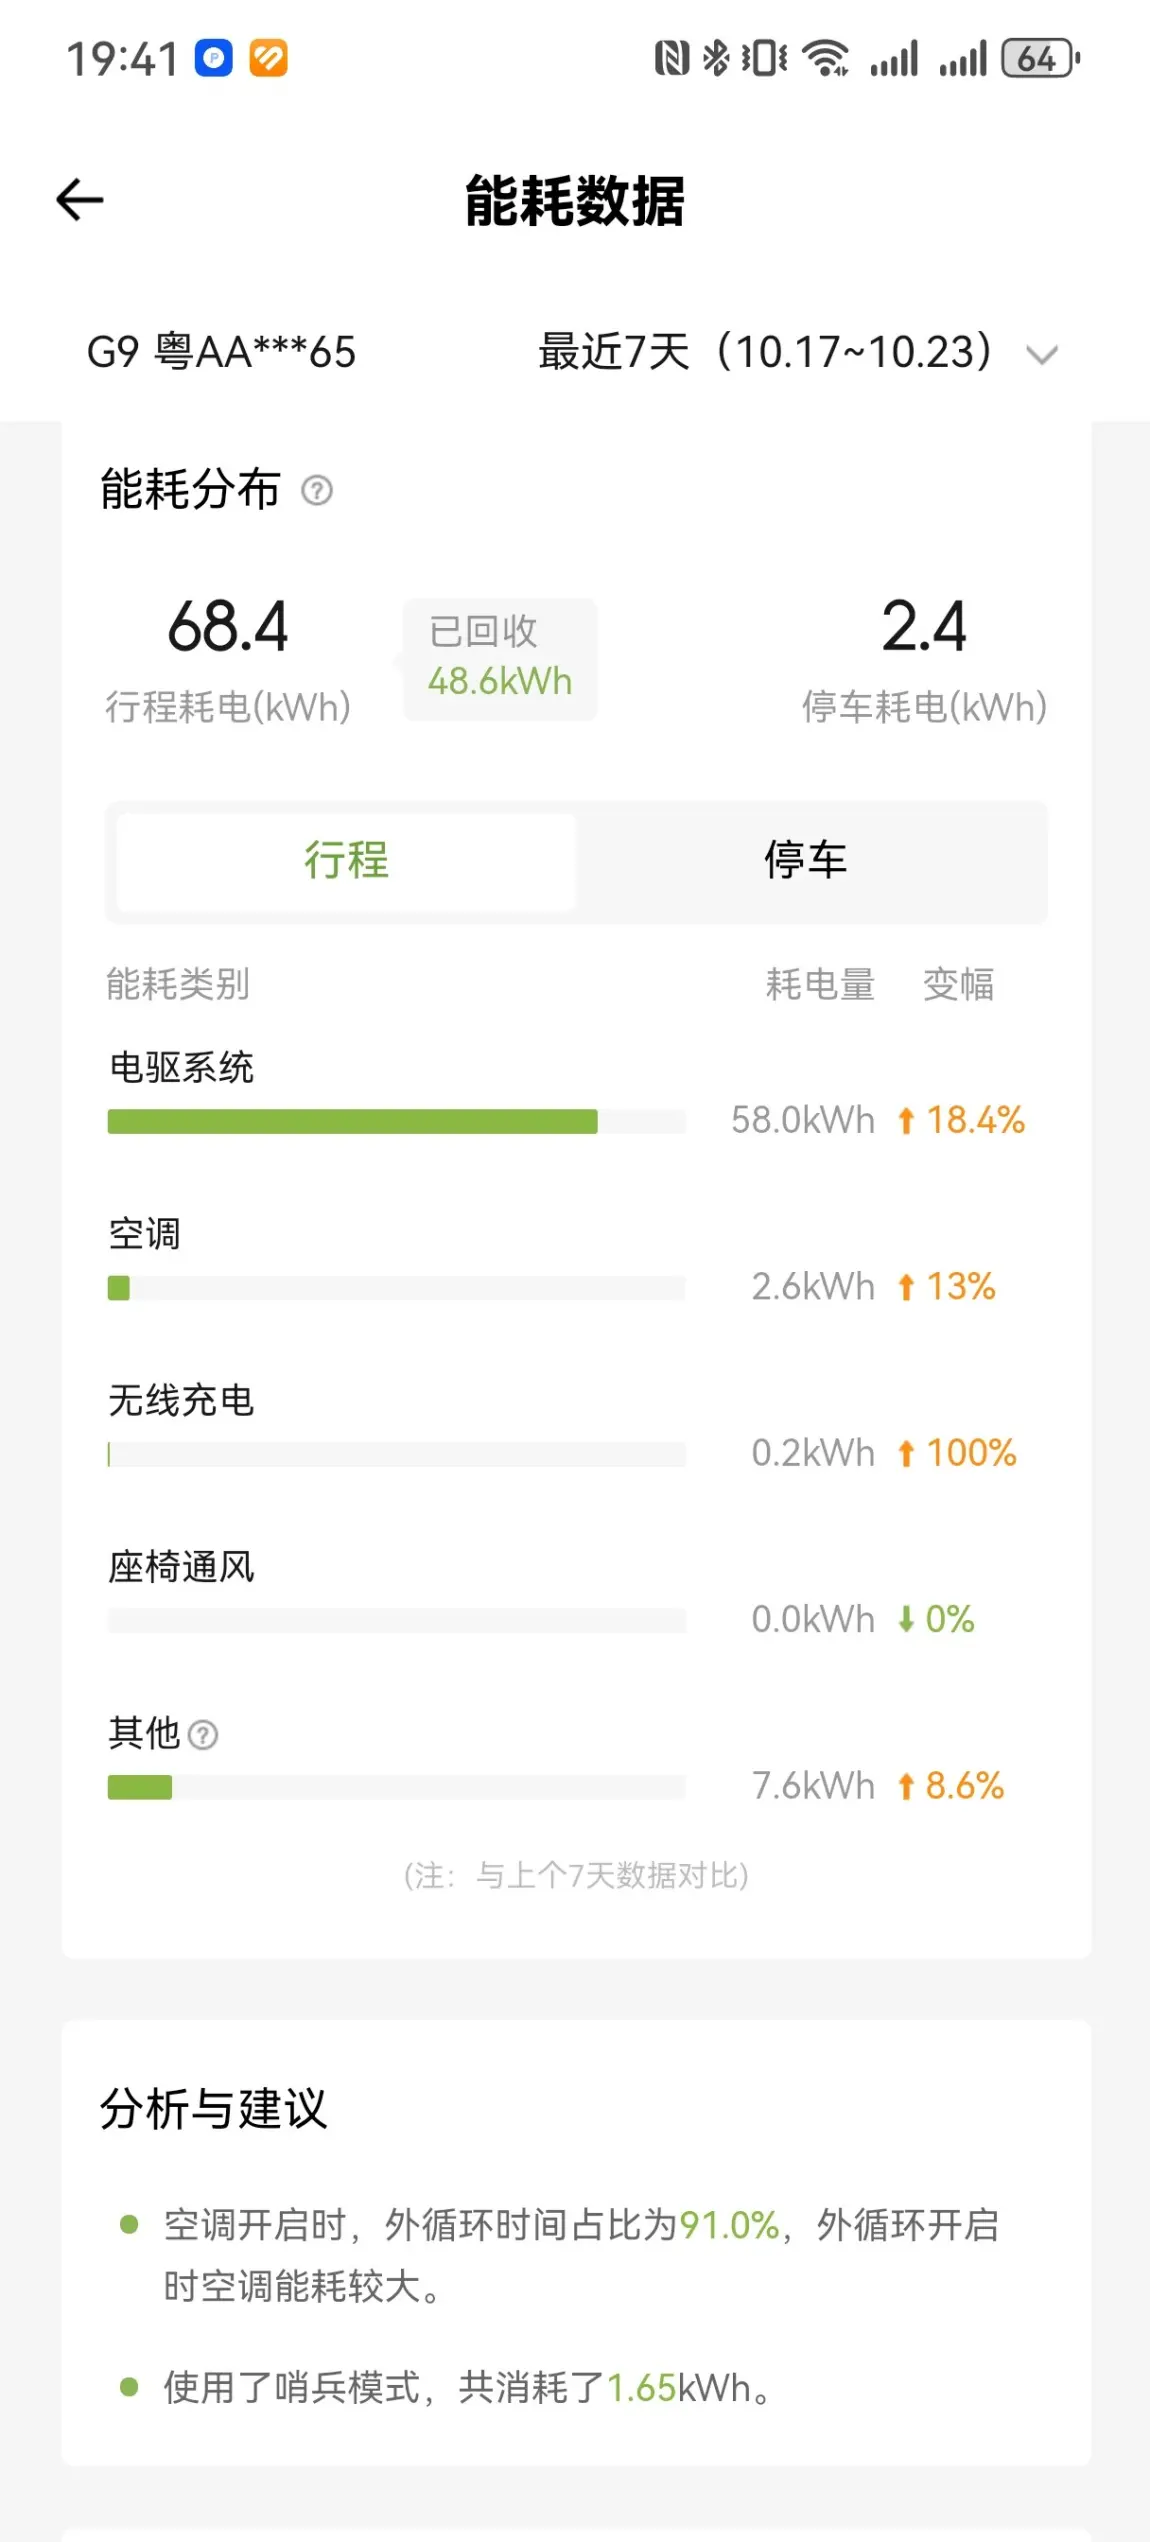Screen dimensions: 1150x2542
Task: Open help icon beside 能耗分布
Action: (x=317, y=491)
